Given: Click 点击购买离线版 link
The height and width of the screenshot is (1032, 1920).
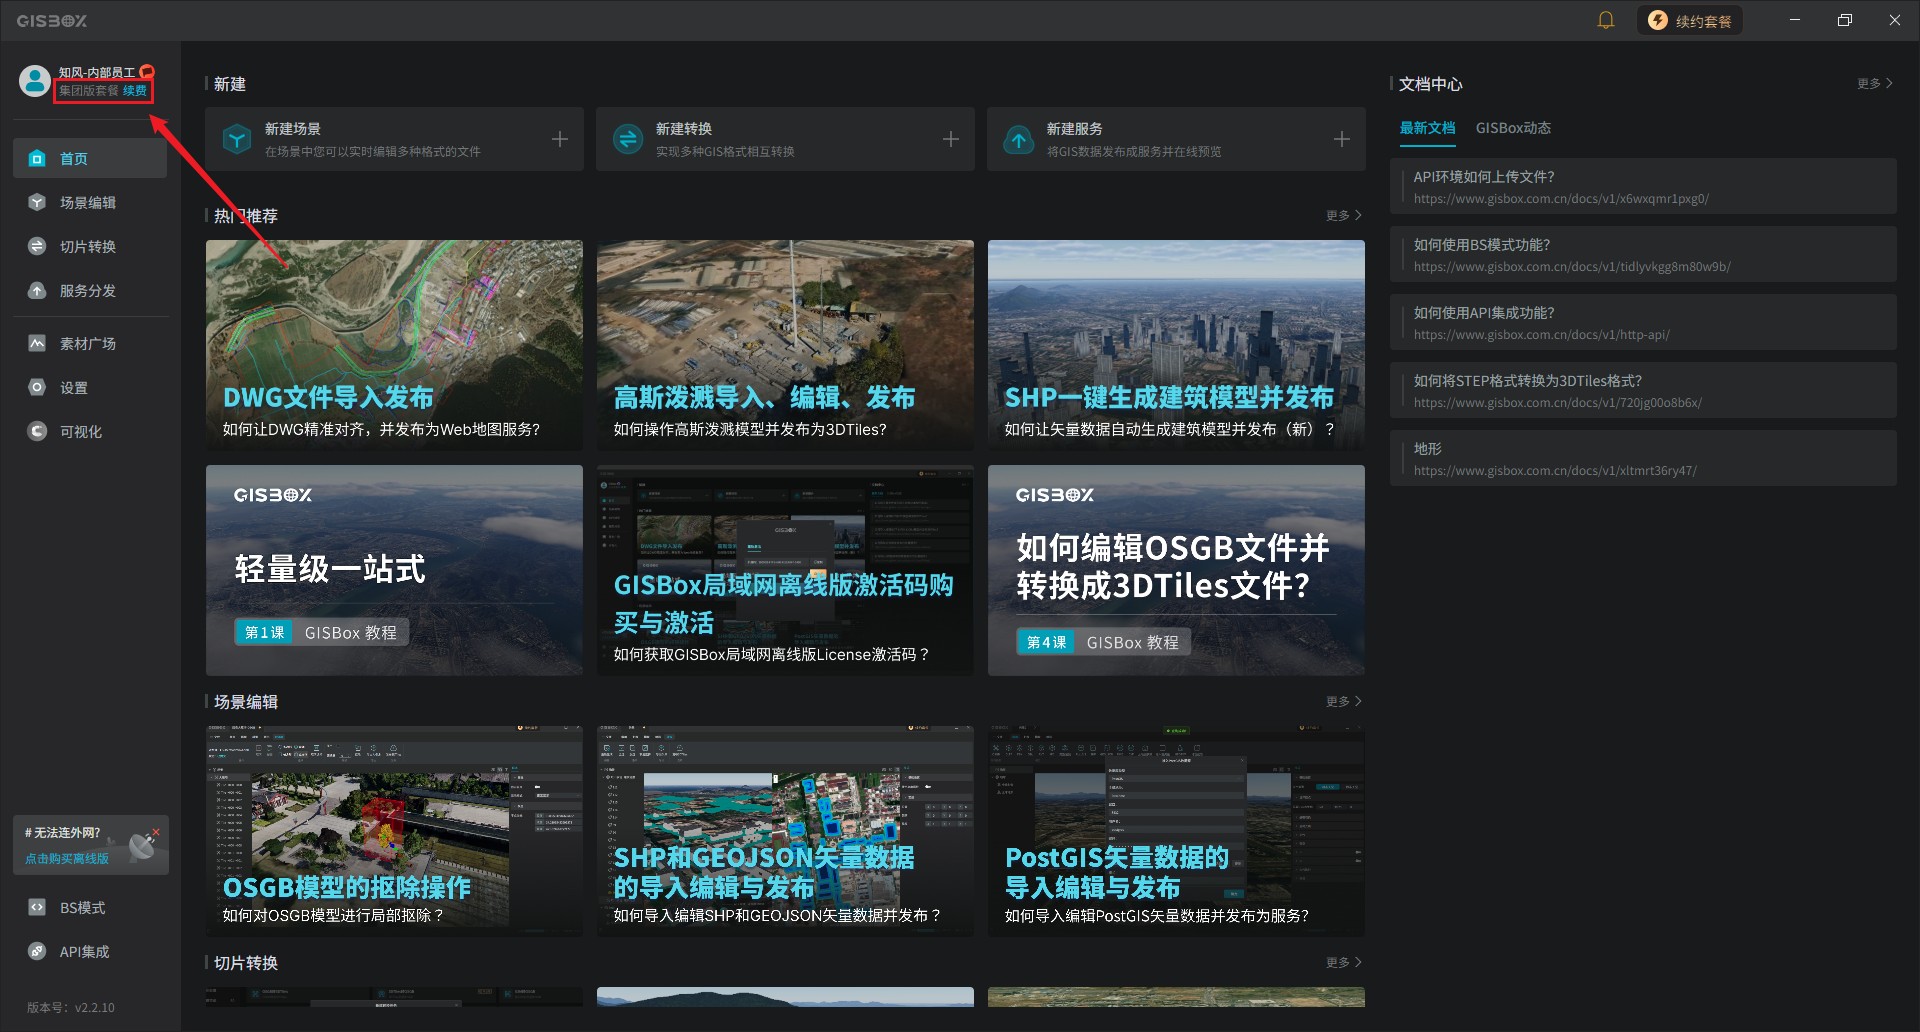Looking at the screenshot, I should pyautogui.click(x=67, y=858).
